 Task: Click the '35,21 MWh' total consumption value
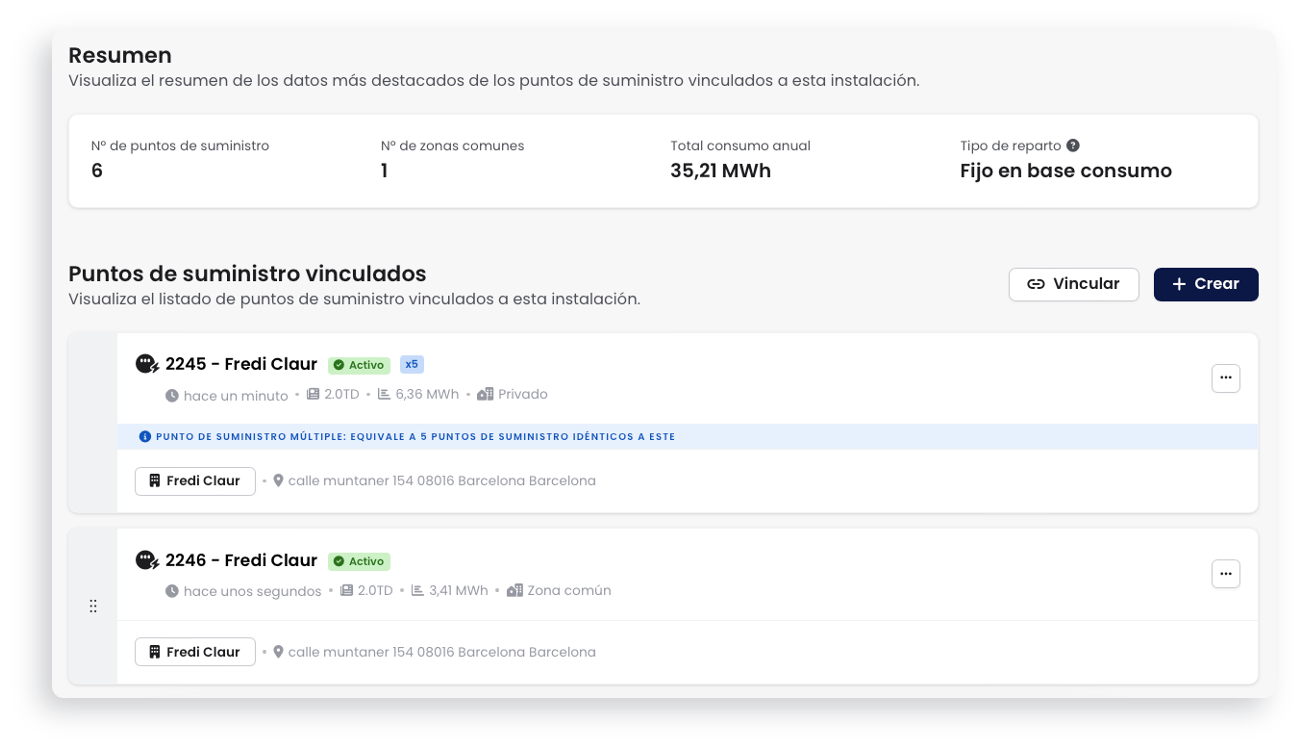click(721, 171)
